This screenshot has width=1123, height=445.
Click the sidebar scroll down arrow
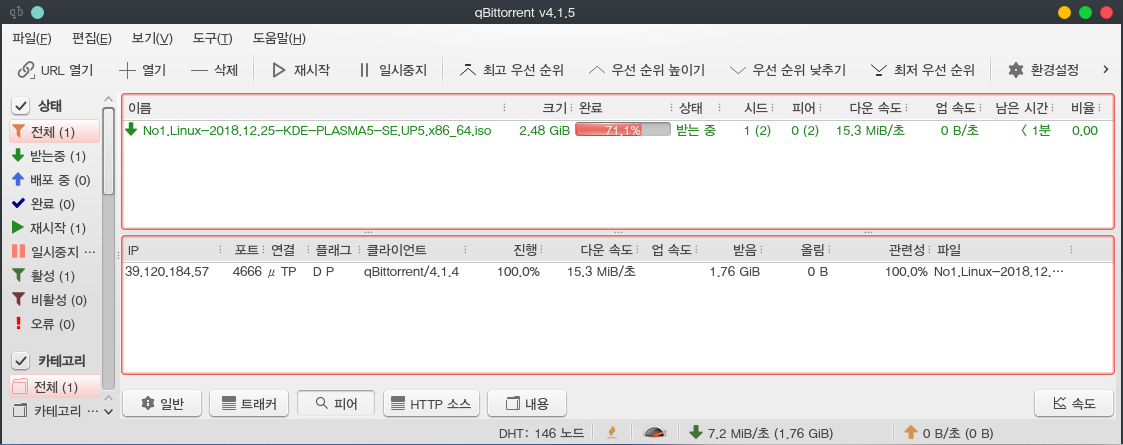coord(109,411)
